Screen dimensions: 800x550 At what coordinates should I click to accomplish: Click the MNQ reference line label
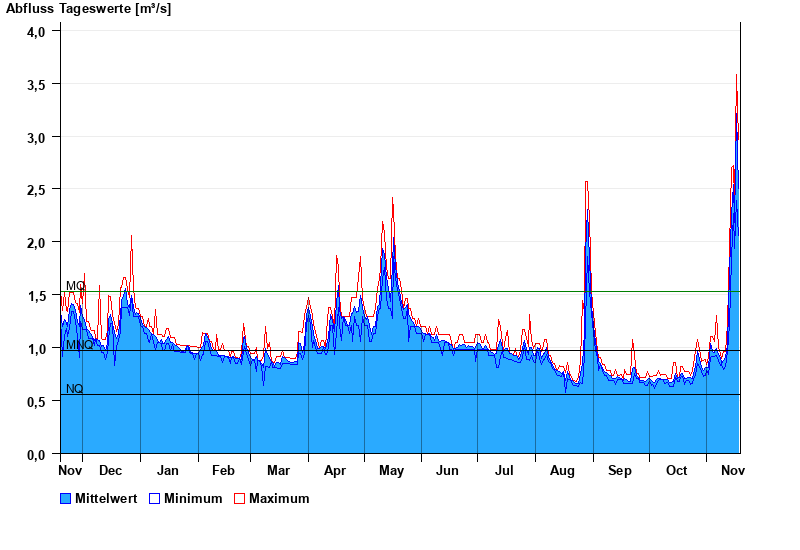[x=79, y=345]
